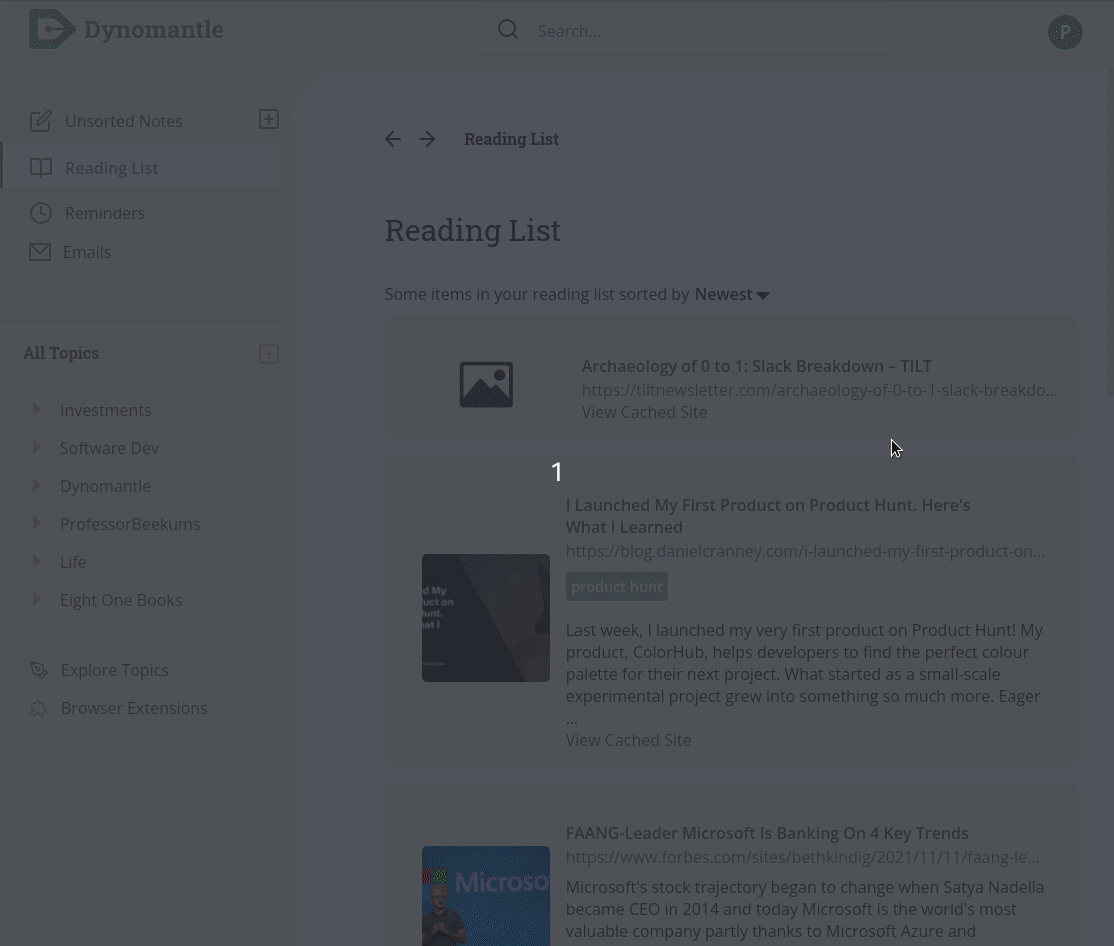View Cached Site for Slack Breakdown article
This screenshot has height=946, width=1114.
tap(644, 412)
